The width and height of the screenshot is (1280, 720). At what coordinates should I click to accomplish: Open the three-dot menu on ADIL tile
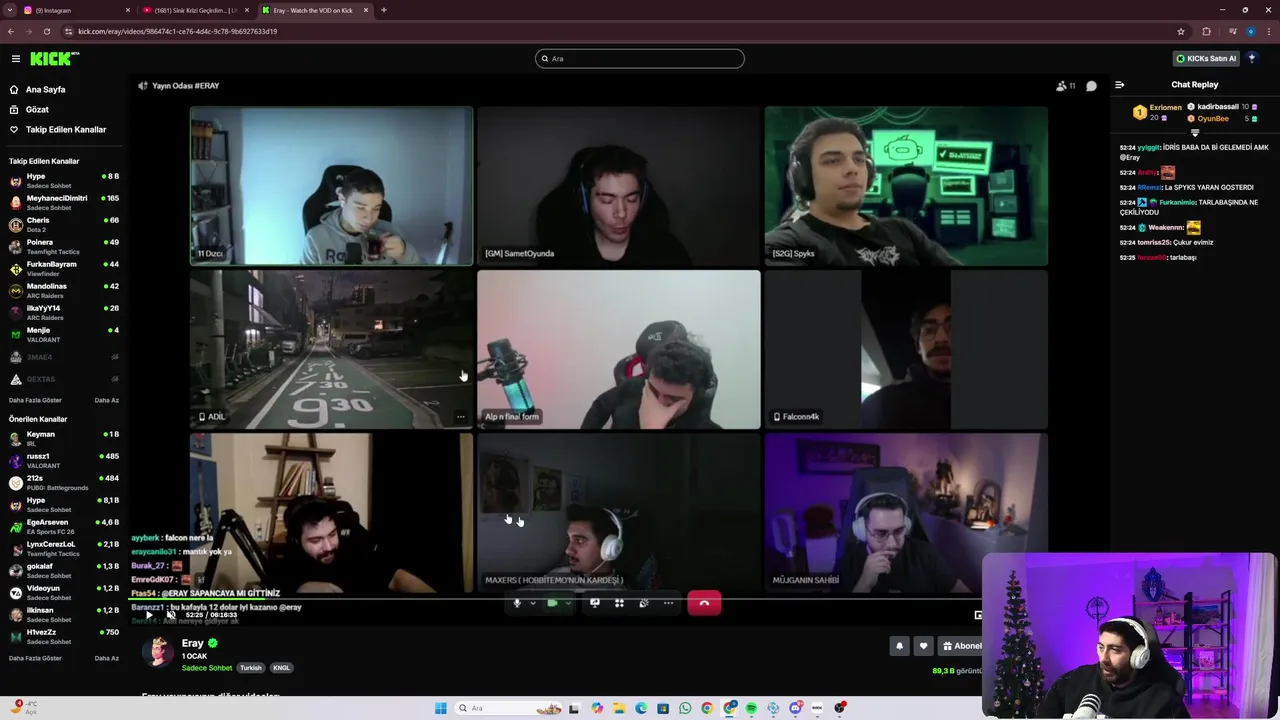coord(460,417)
